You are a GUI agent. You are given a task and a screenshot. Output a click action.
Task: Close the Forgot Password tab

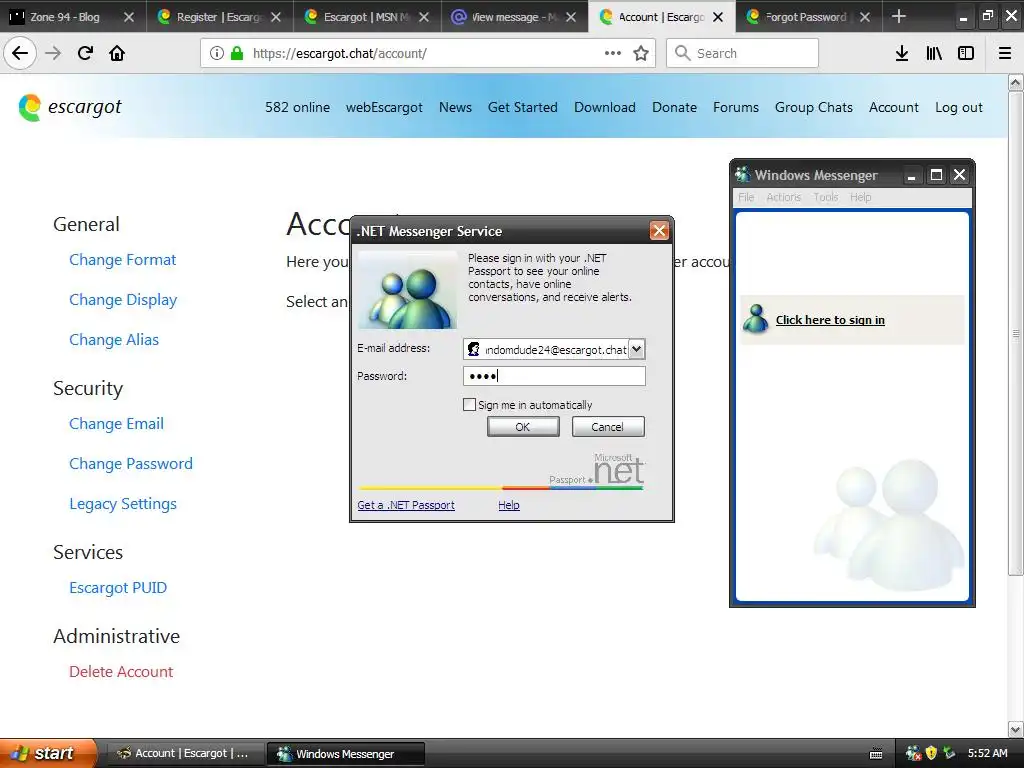(865, 17)
